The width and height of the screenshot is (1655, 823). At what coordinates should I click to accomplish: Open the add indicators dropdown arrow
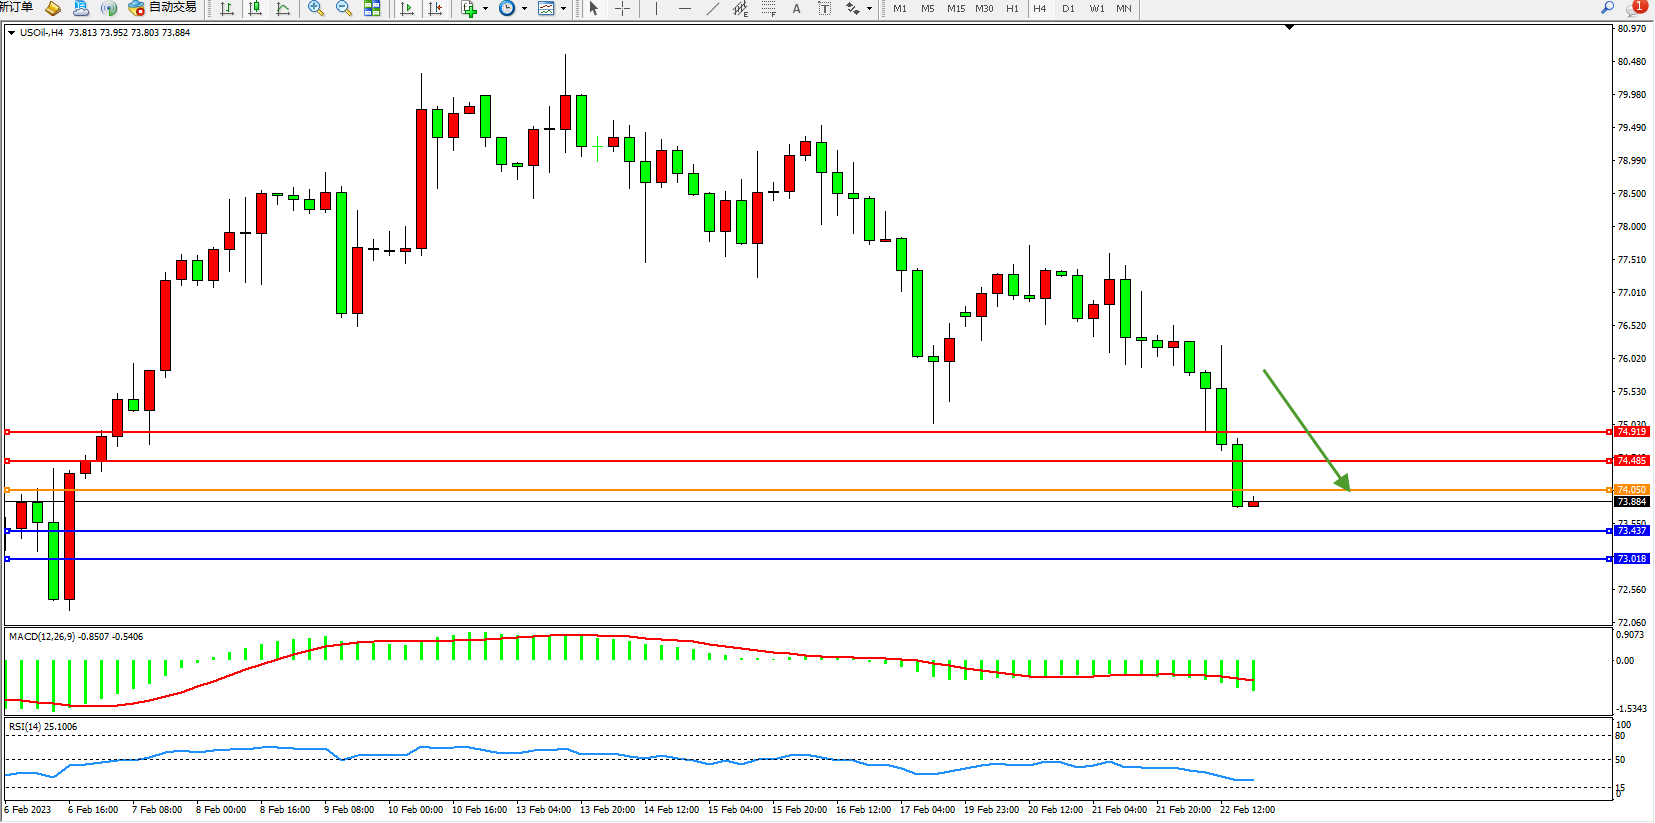pos(486,9)
